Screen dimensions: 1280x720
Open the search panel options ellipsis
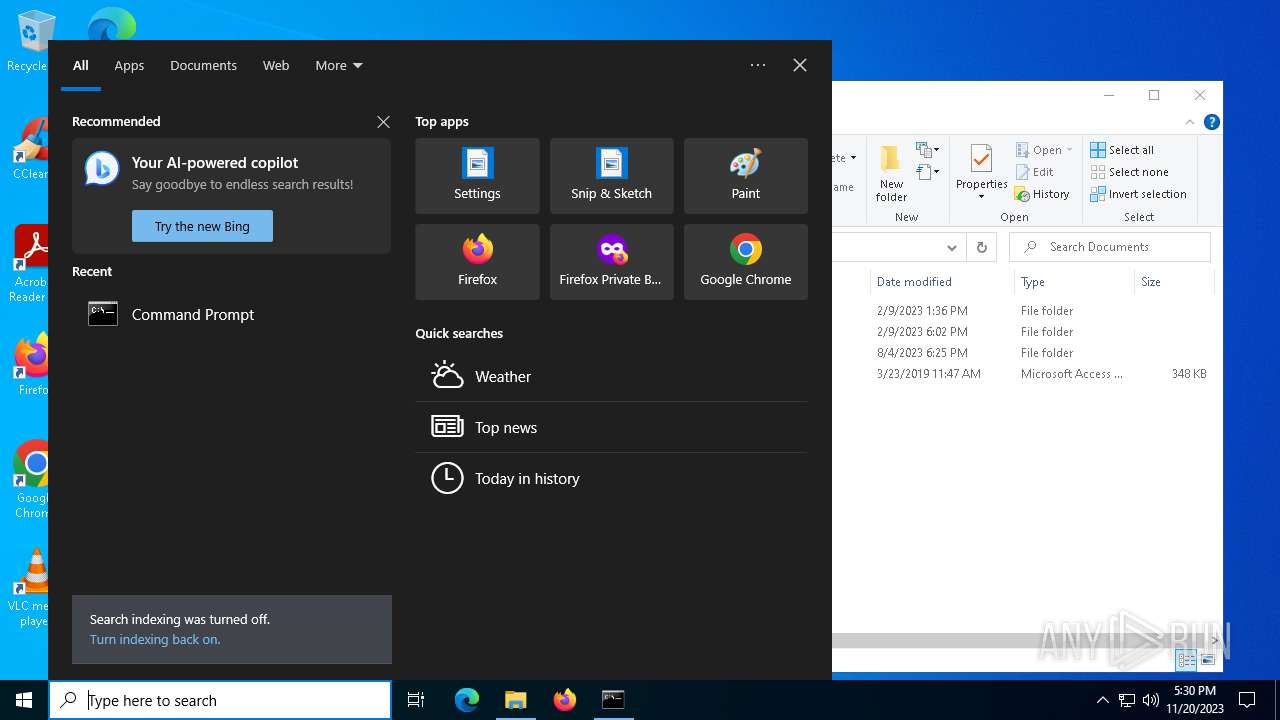pyautogui.click(x=758, y=65)
